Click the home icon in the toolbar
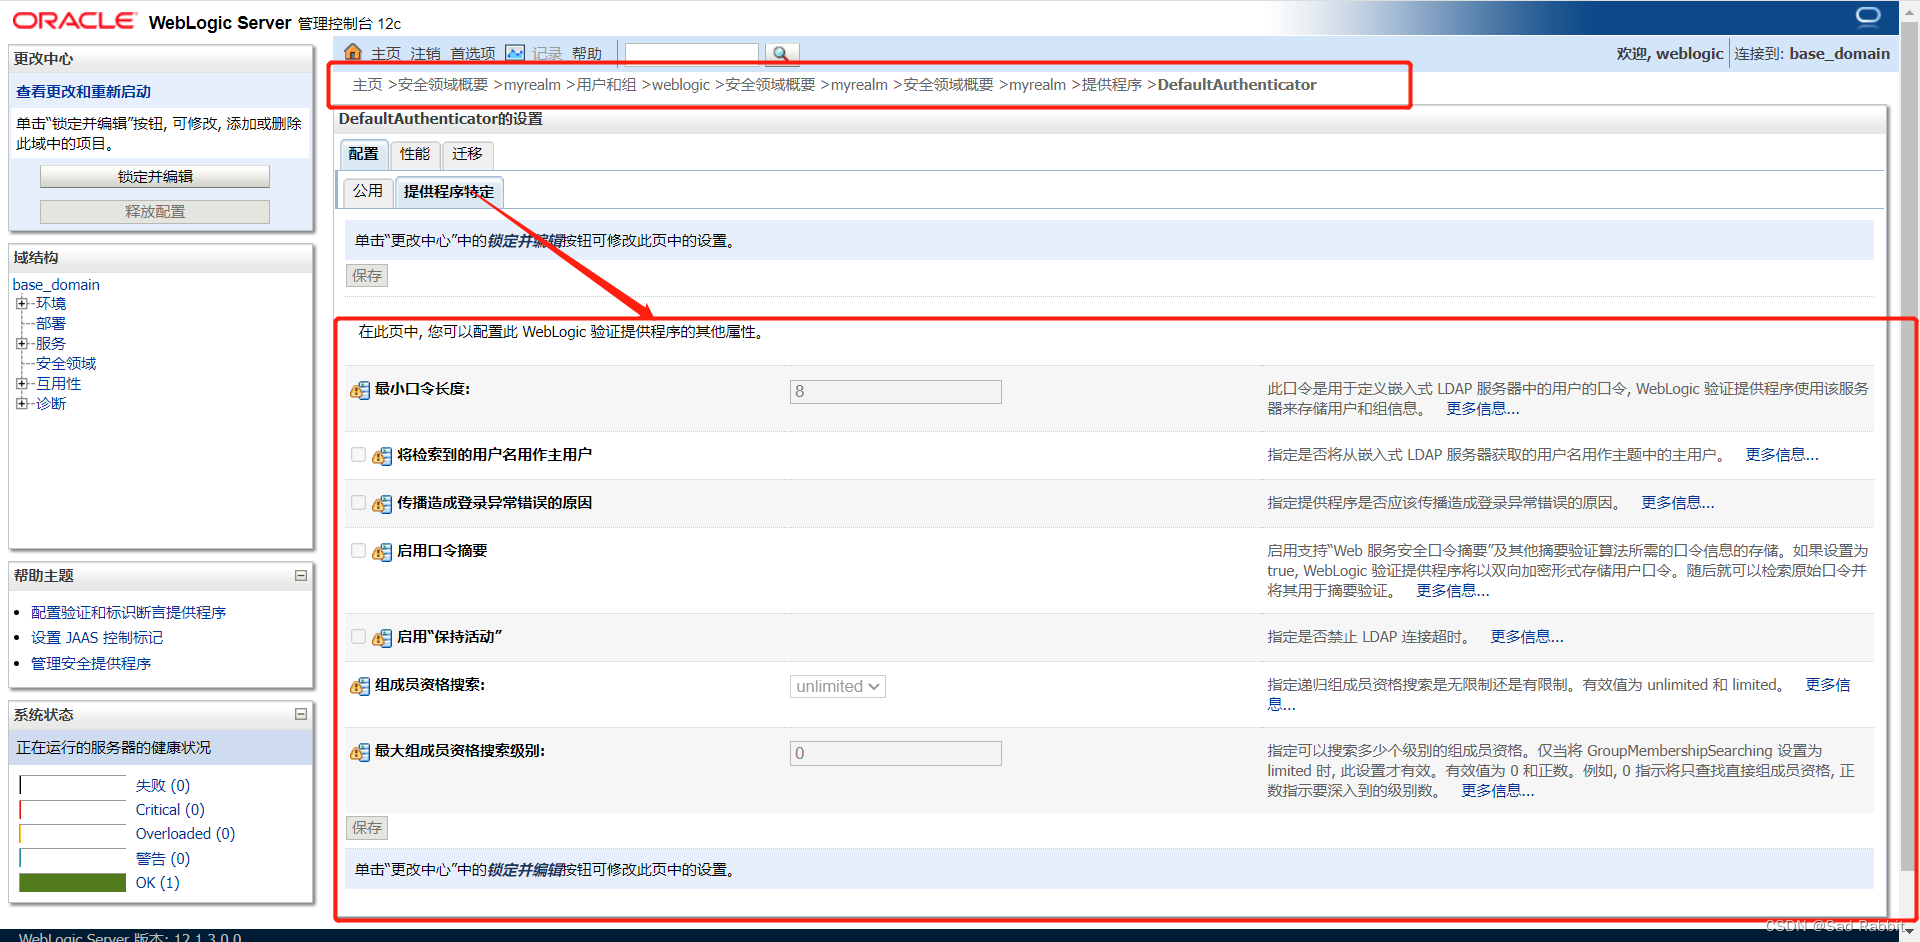This screenshot has height=942, width=1920. pyautogui.click(x=353, y=52)
